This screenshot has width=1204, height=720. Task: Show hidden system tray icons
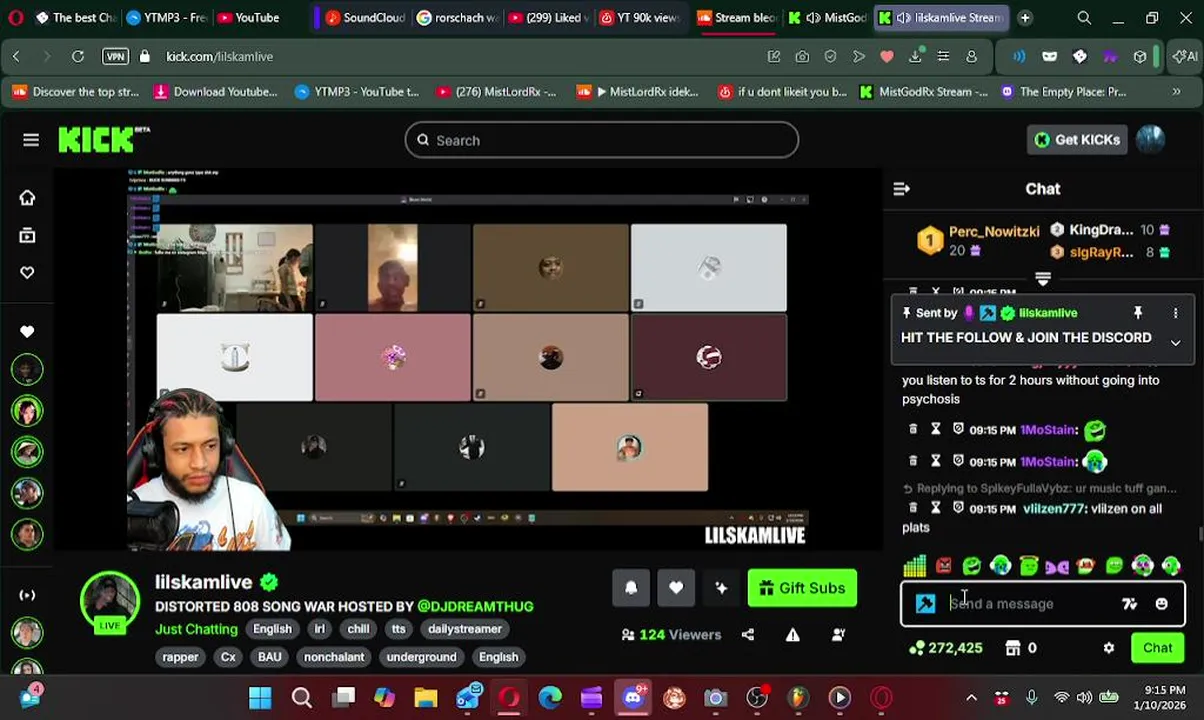pyautogui.click(x=970, y=698)
